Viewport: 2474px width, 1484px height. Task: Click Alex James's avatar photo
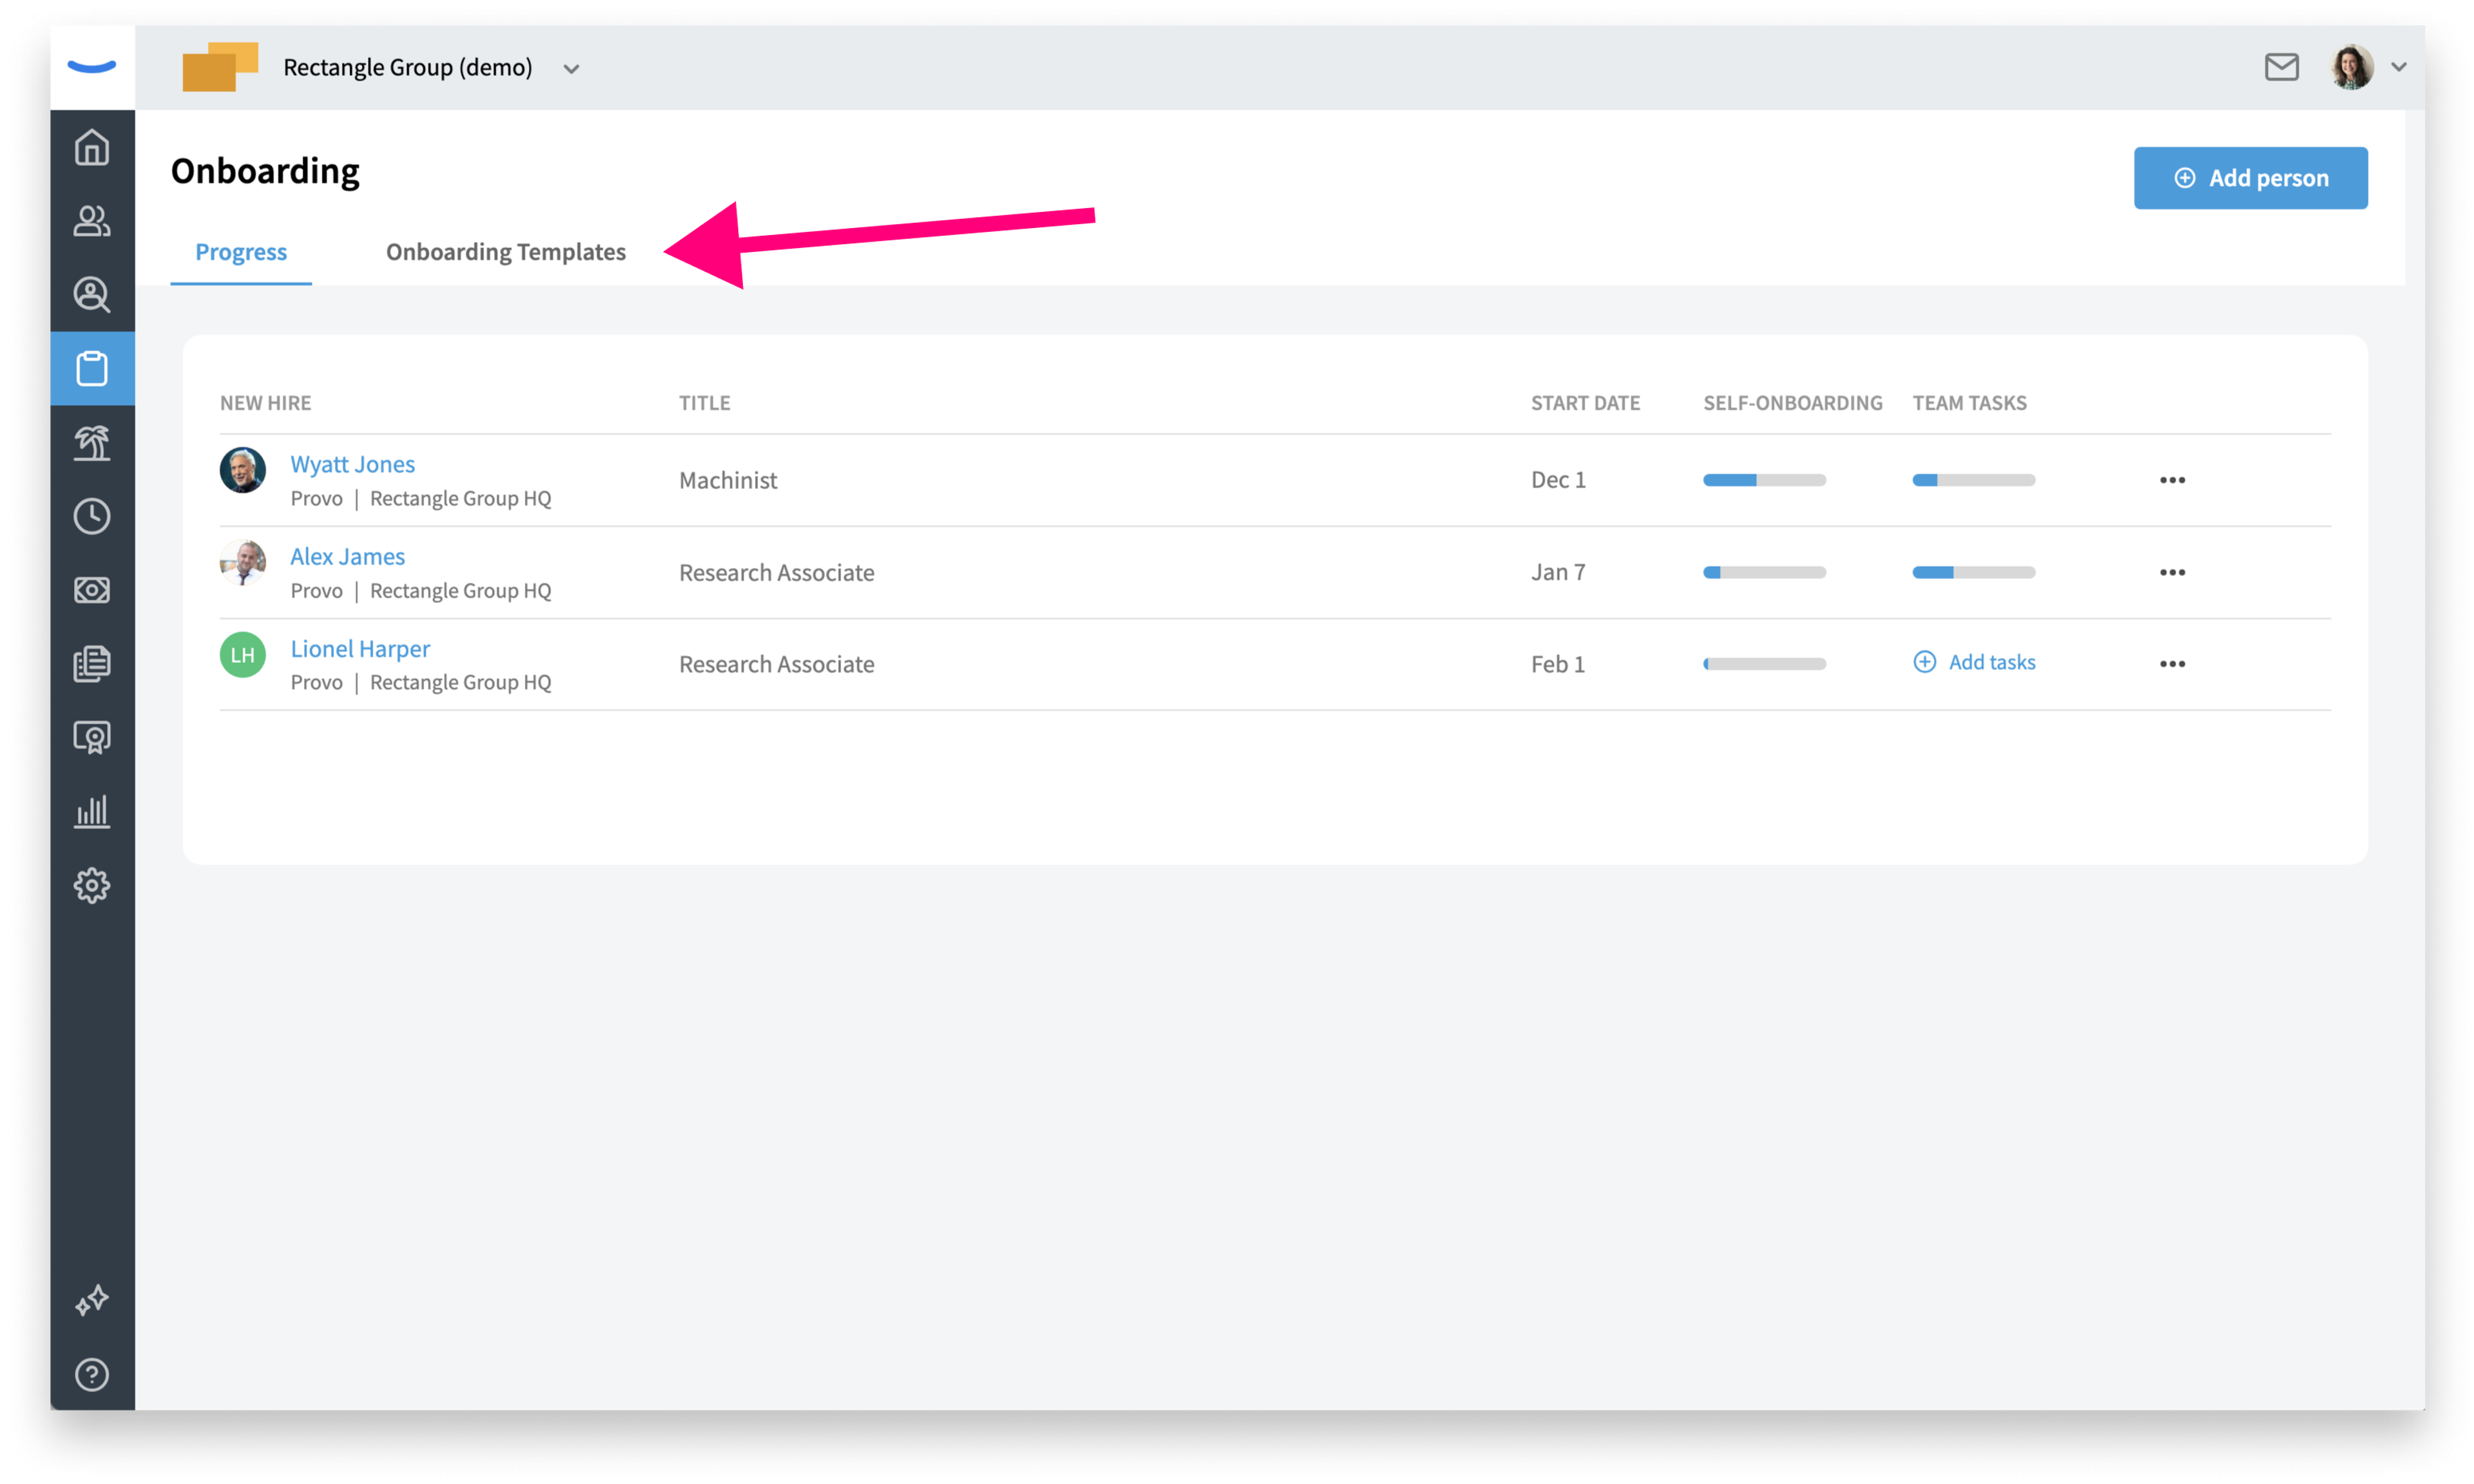243,562
